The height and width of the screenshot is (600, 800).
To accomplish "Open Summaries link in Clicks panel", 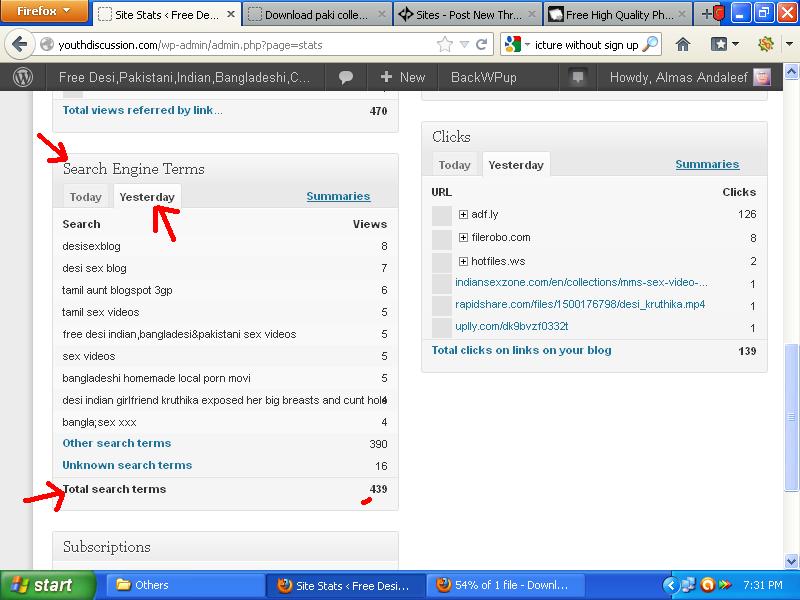I will [706, 164].
